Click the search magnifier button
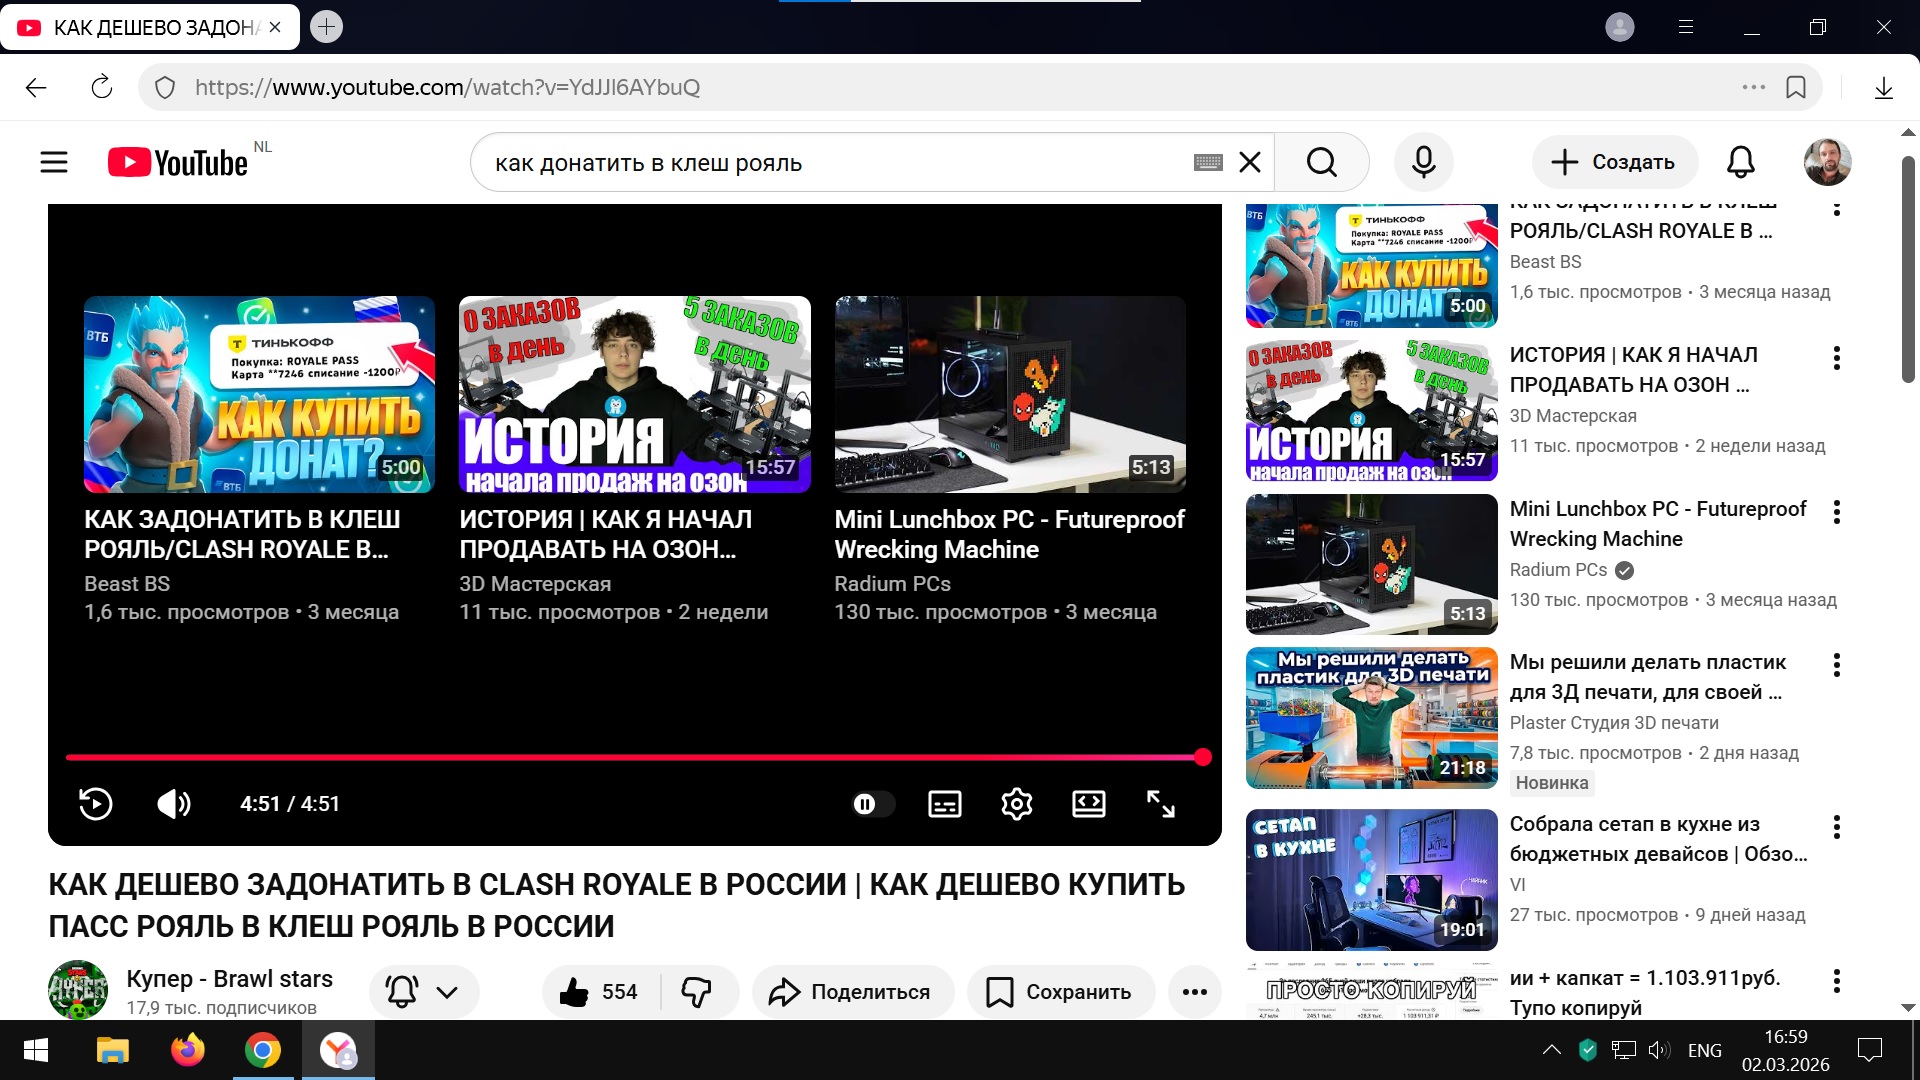The height and width of the screenshot is (1080, 1920). coord(1321,162)
